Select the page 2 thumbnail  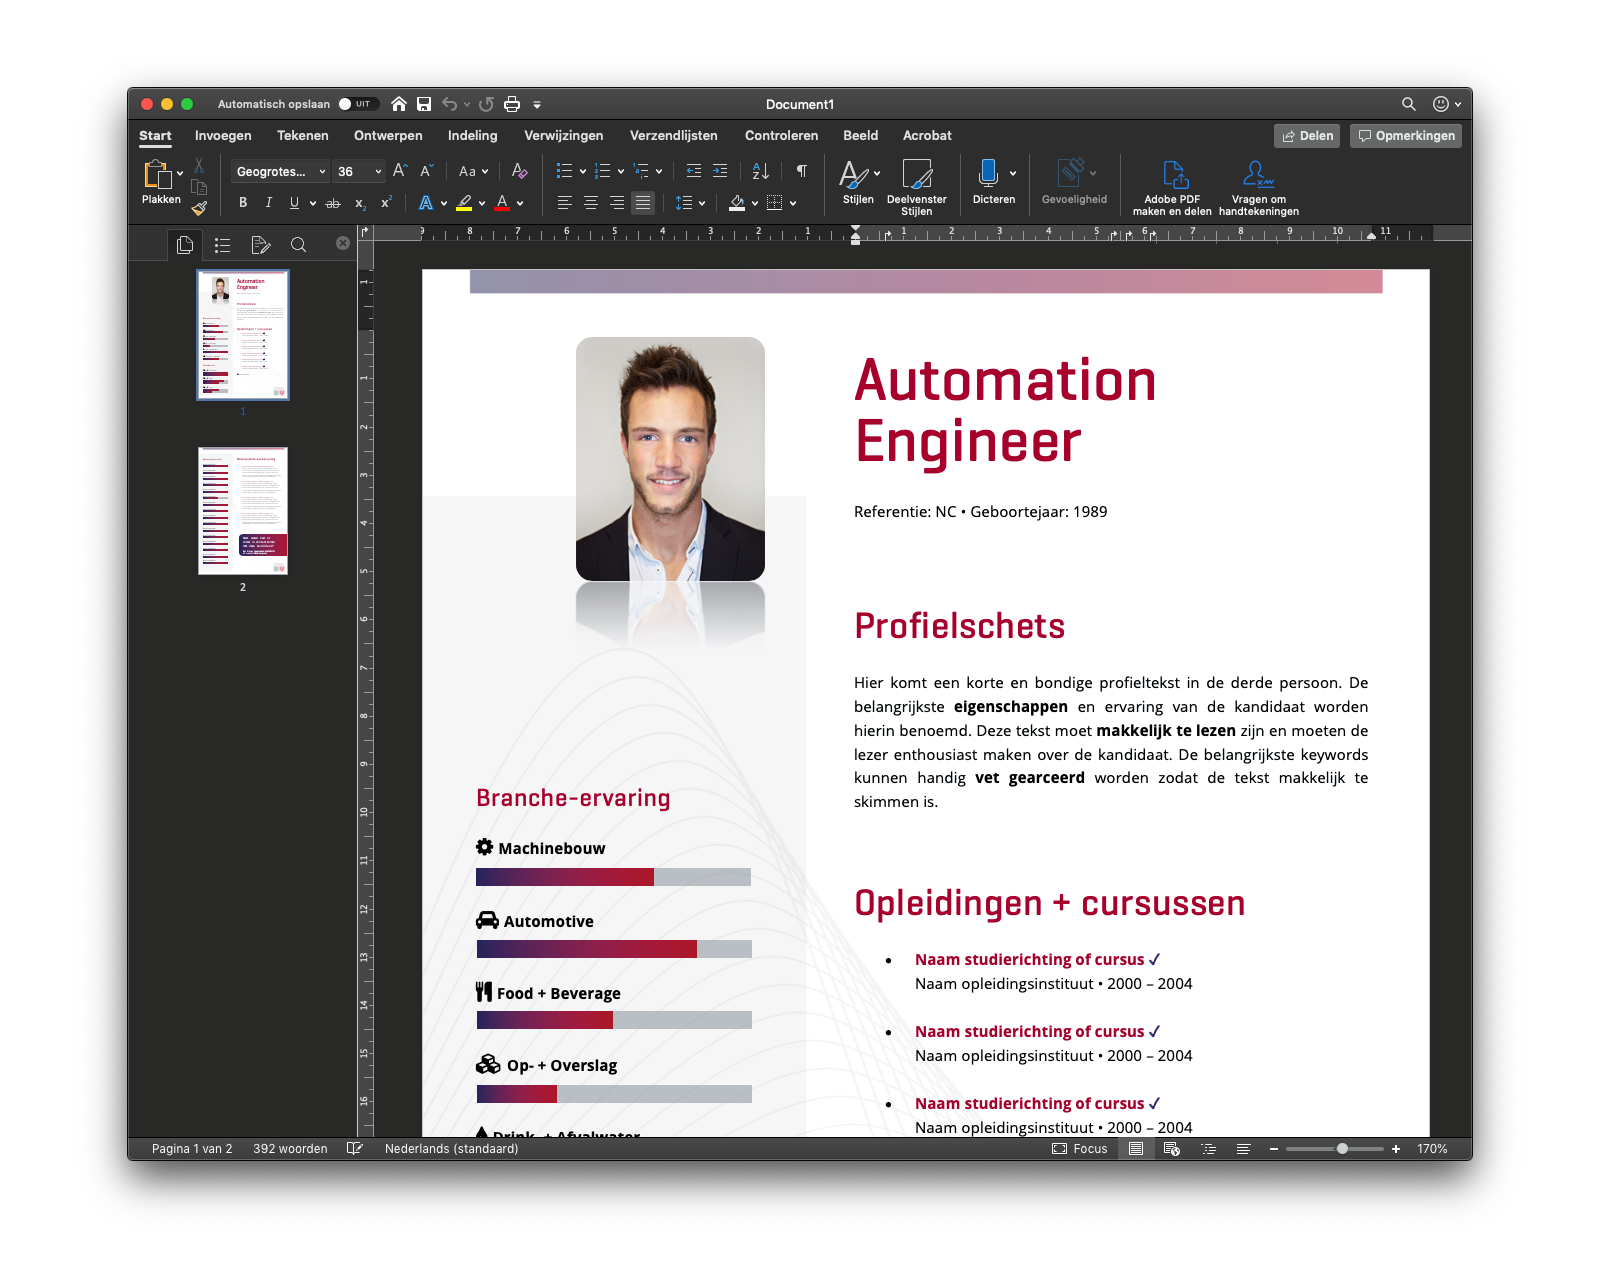[243, 511]
